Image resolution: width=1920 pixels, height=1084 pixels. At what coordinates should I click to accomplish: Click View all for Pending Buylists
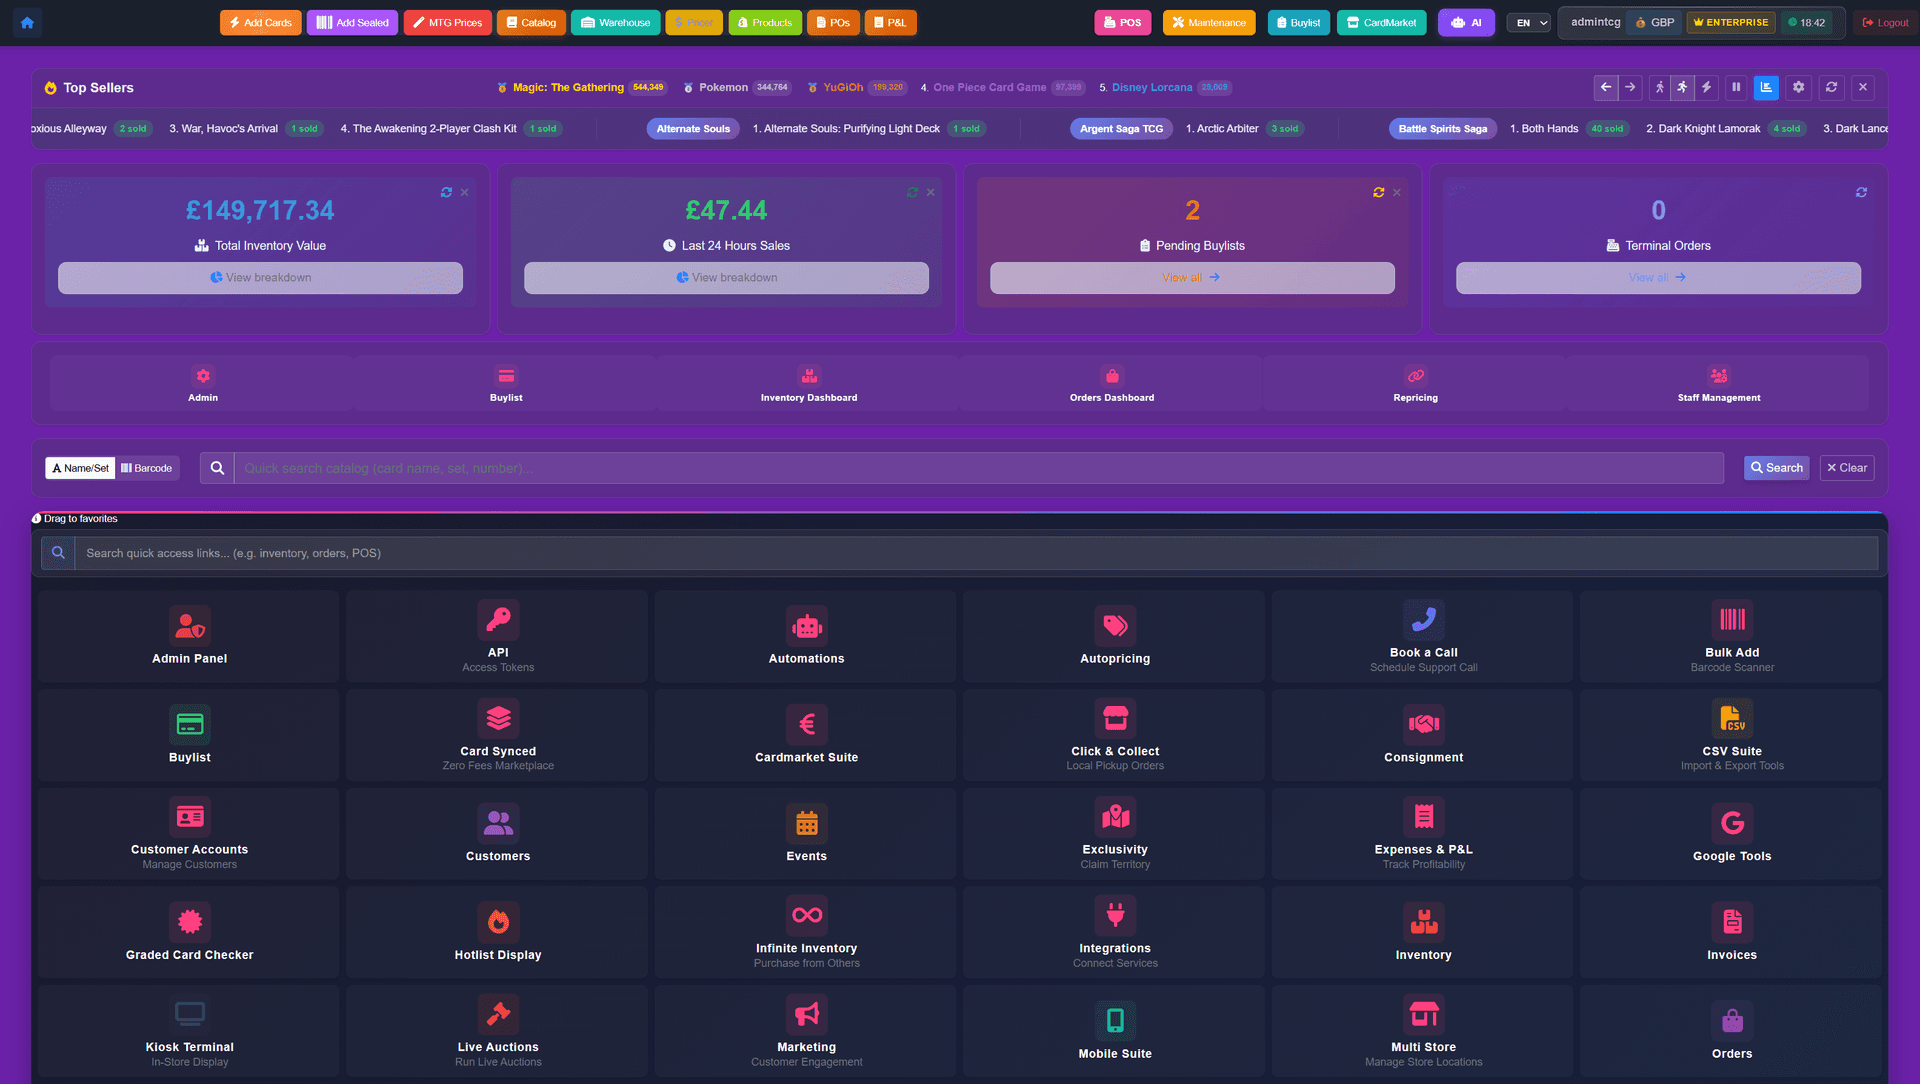(x=1191, y=277)
